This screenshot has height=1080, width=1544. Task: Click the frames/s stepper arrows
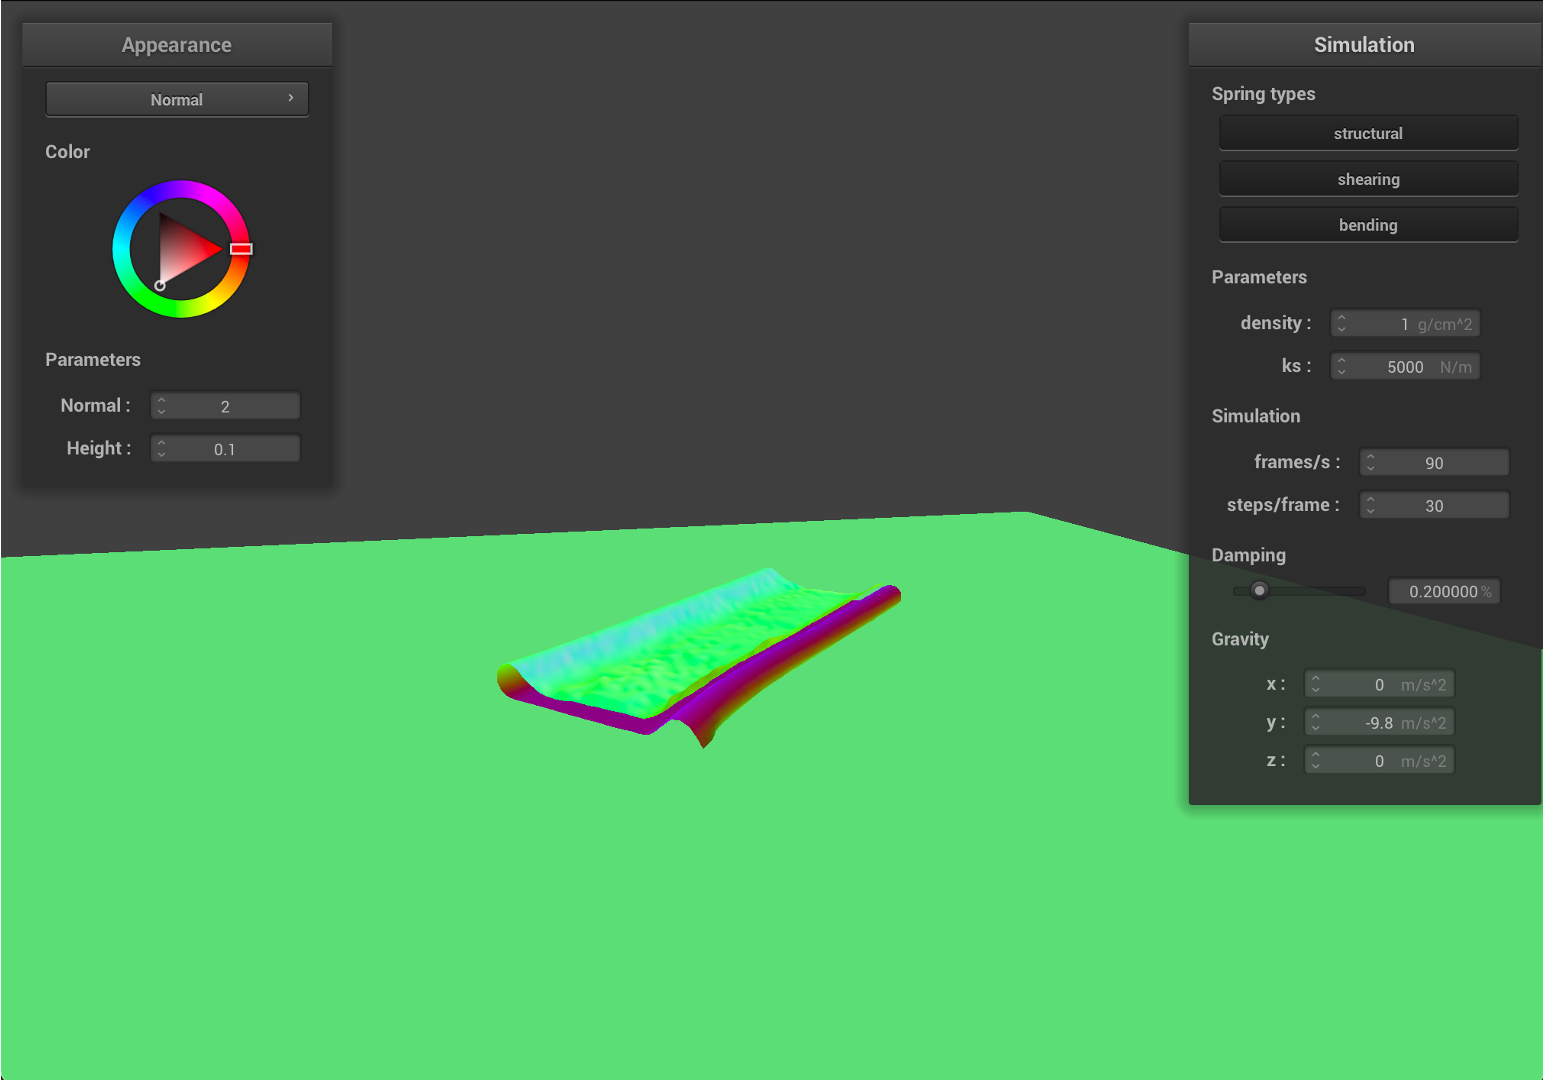pyautogui.click(x=1371, y=462)
